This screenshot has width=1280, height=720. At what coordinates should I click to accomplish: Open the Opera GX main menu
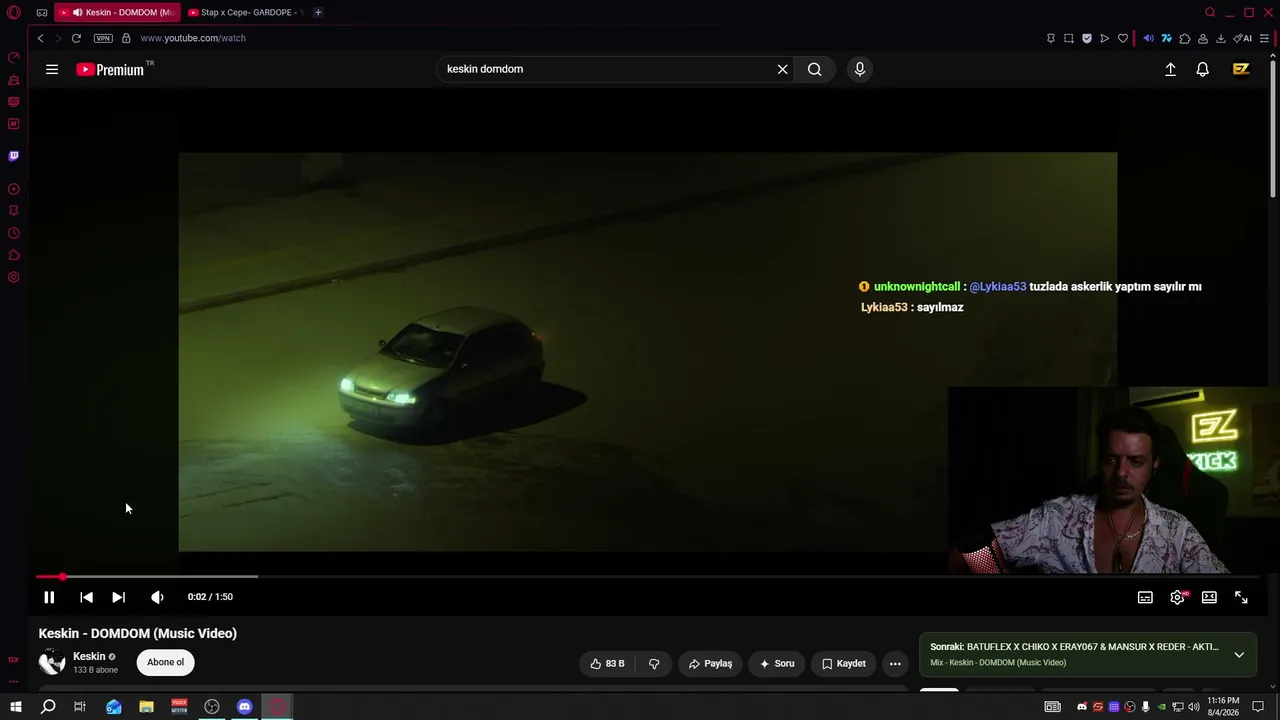[14, 13]
